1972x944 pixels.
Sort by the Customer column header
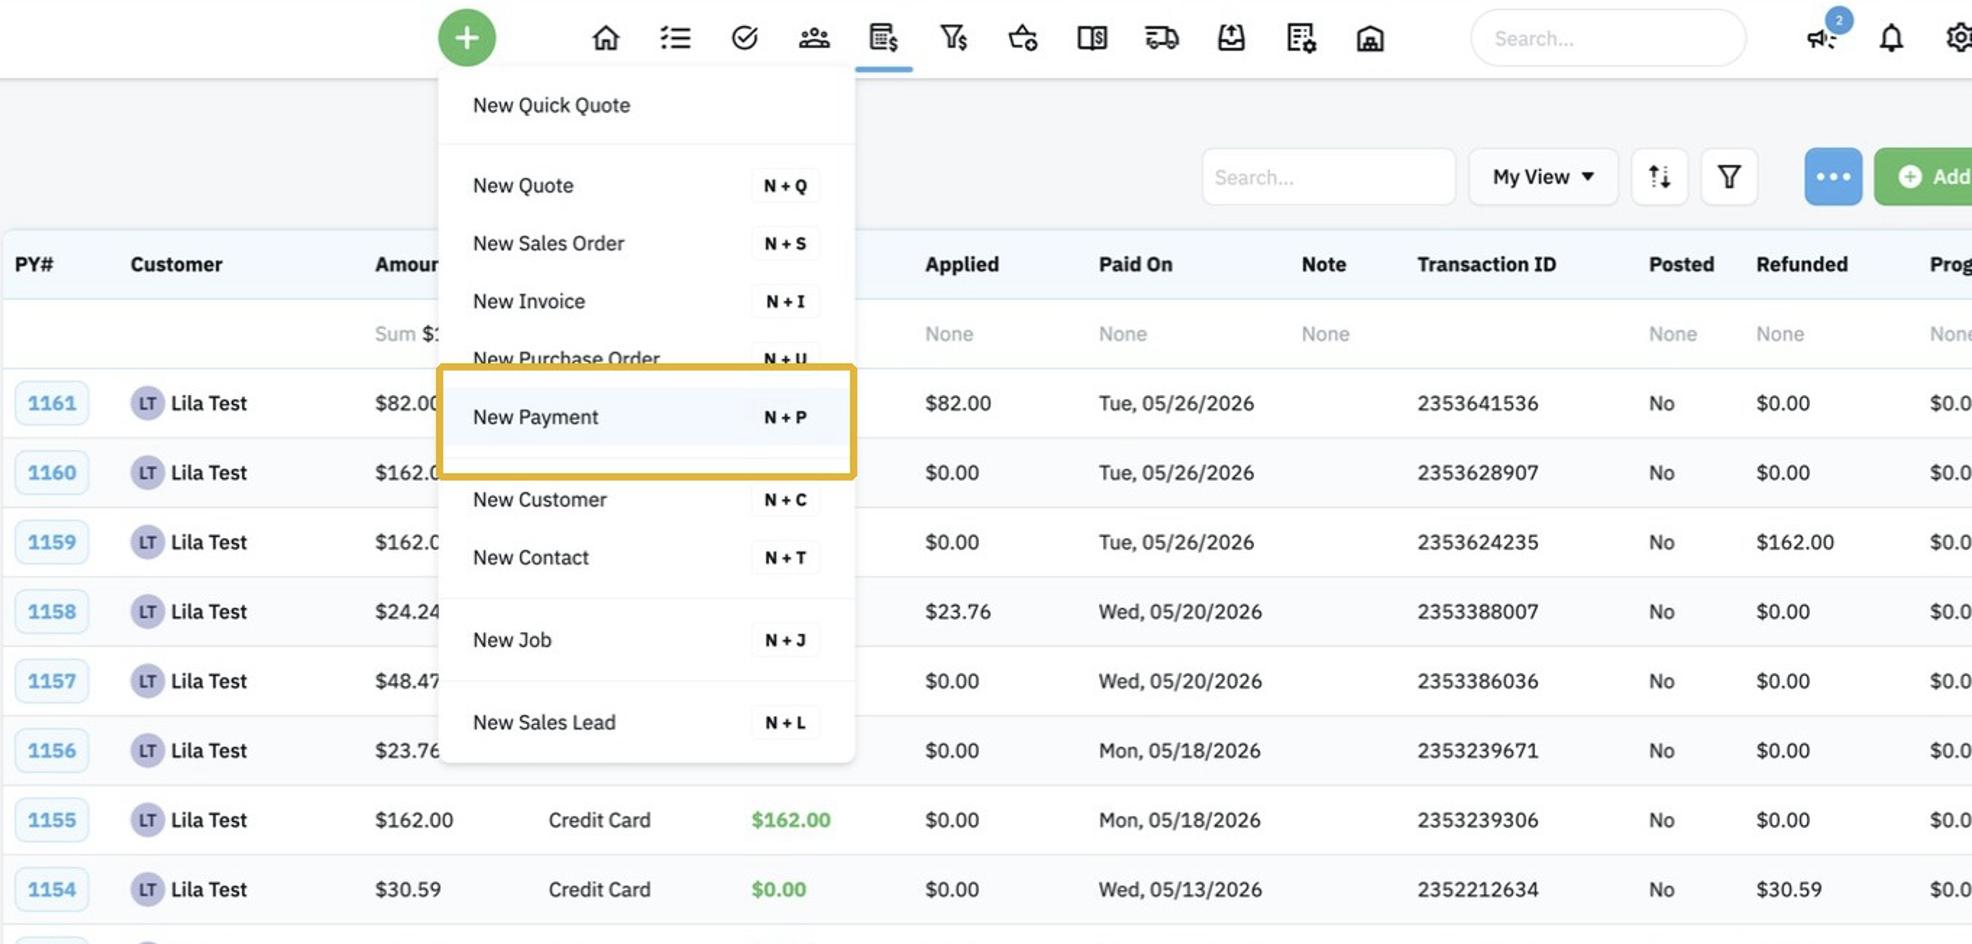[x=176, y=264]
